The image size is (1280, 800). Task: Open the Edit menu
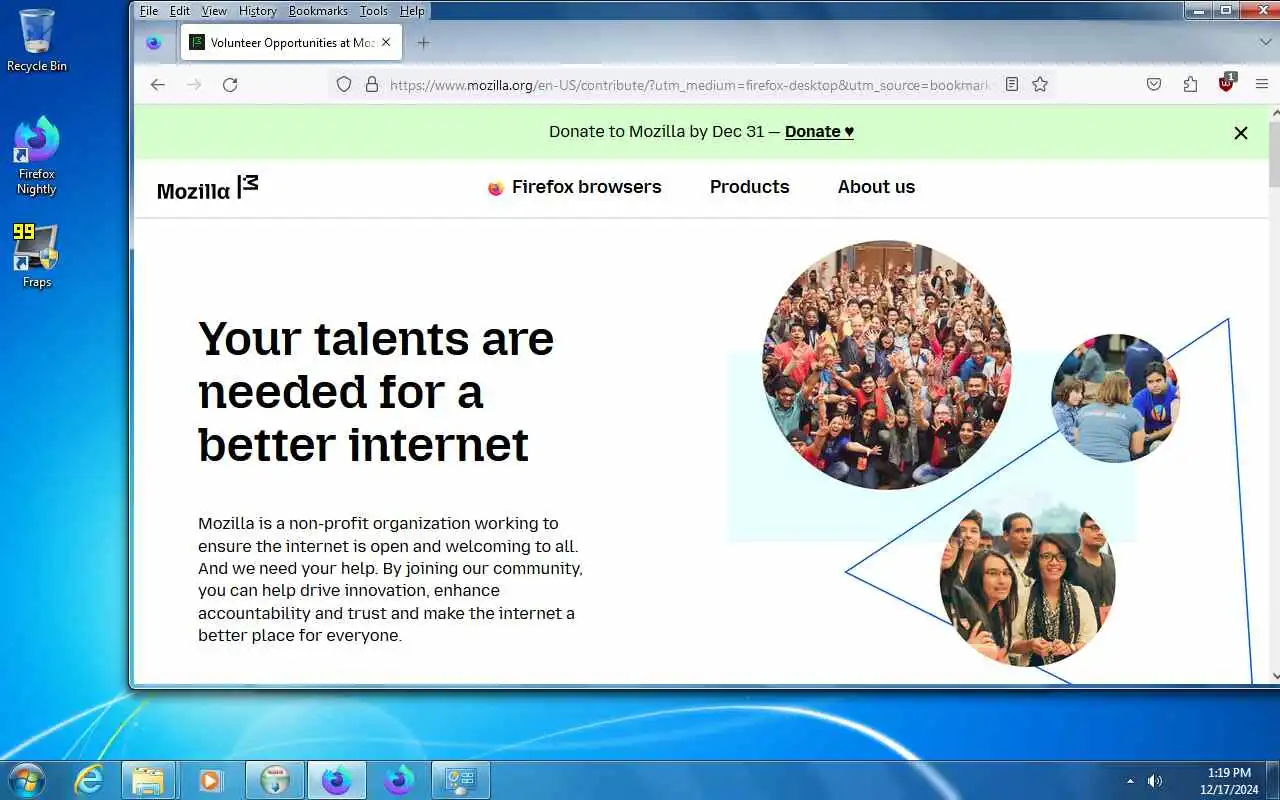point(180,11)
